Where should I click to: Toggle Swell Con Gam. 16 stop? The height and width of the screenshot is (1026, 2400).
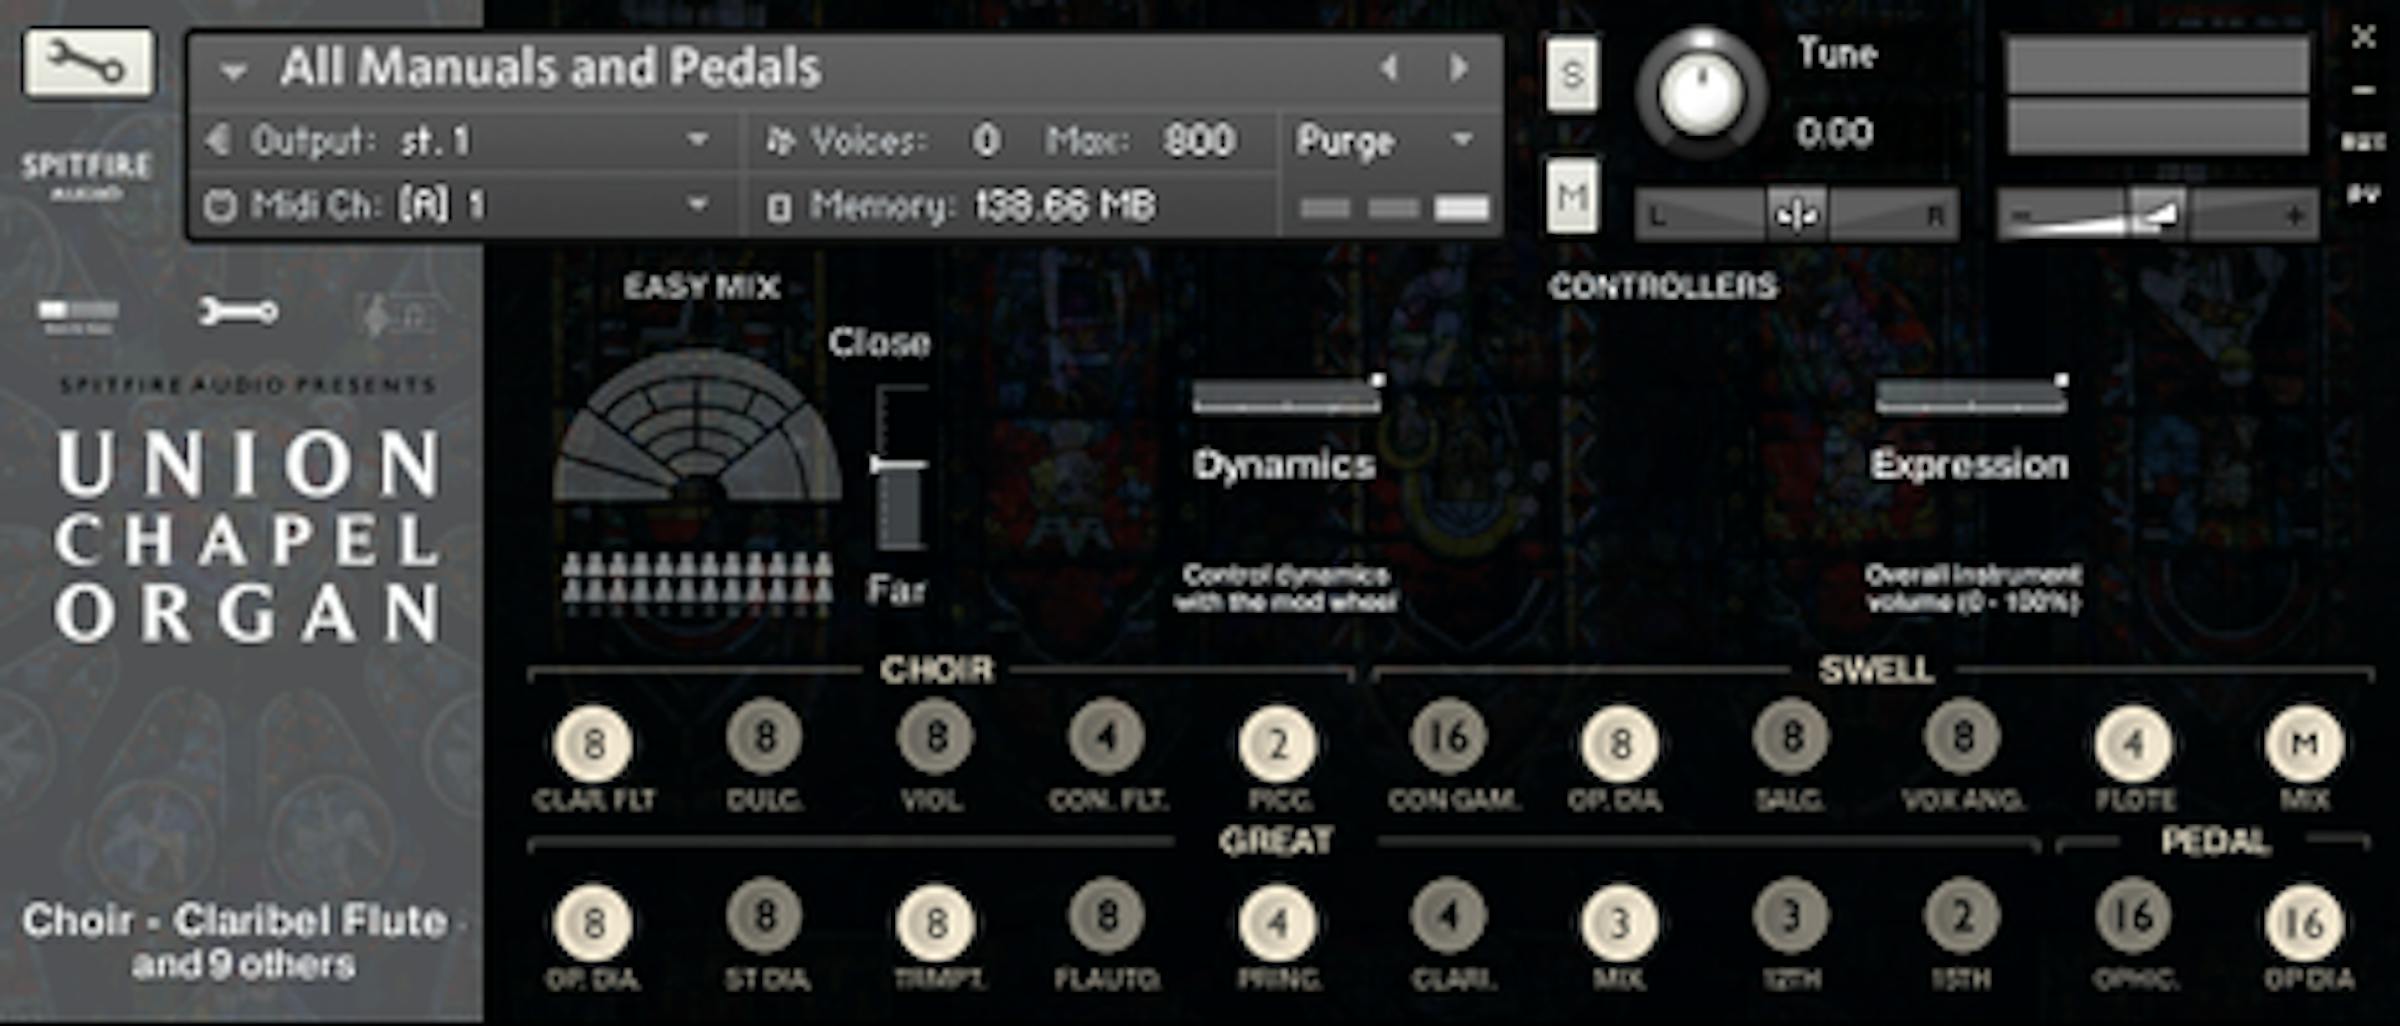(x=1449, y=738)
